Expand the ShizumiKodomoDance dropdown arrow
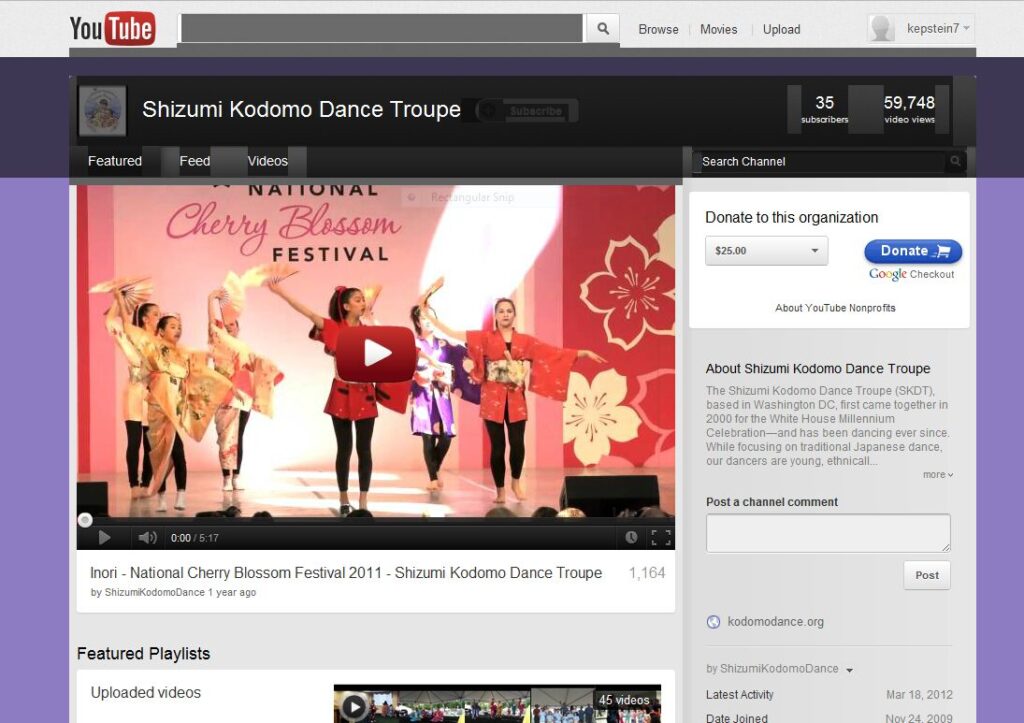 849,670
